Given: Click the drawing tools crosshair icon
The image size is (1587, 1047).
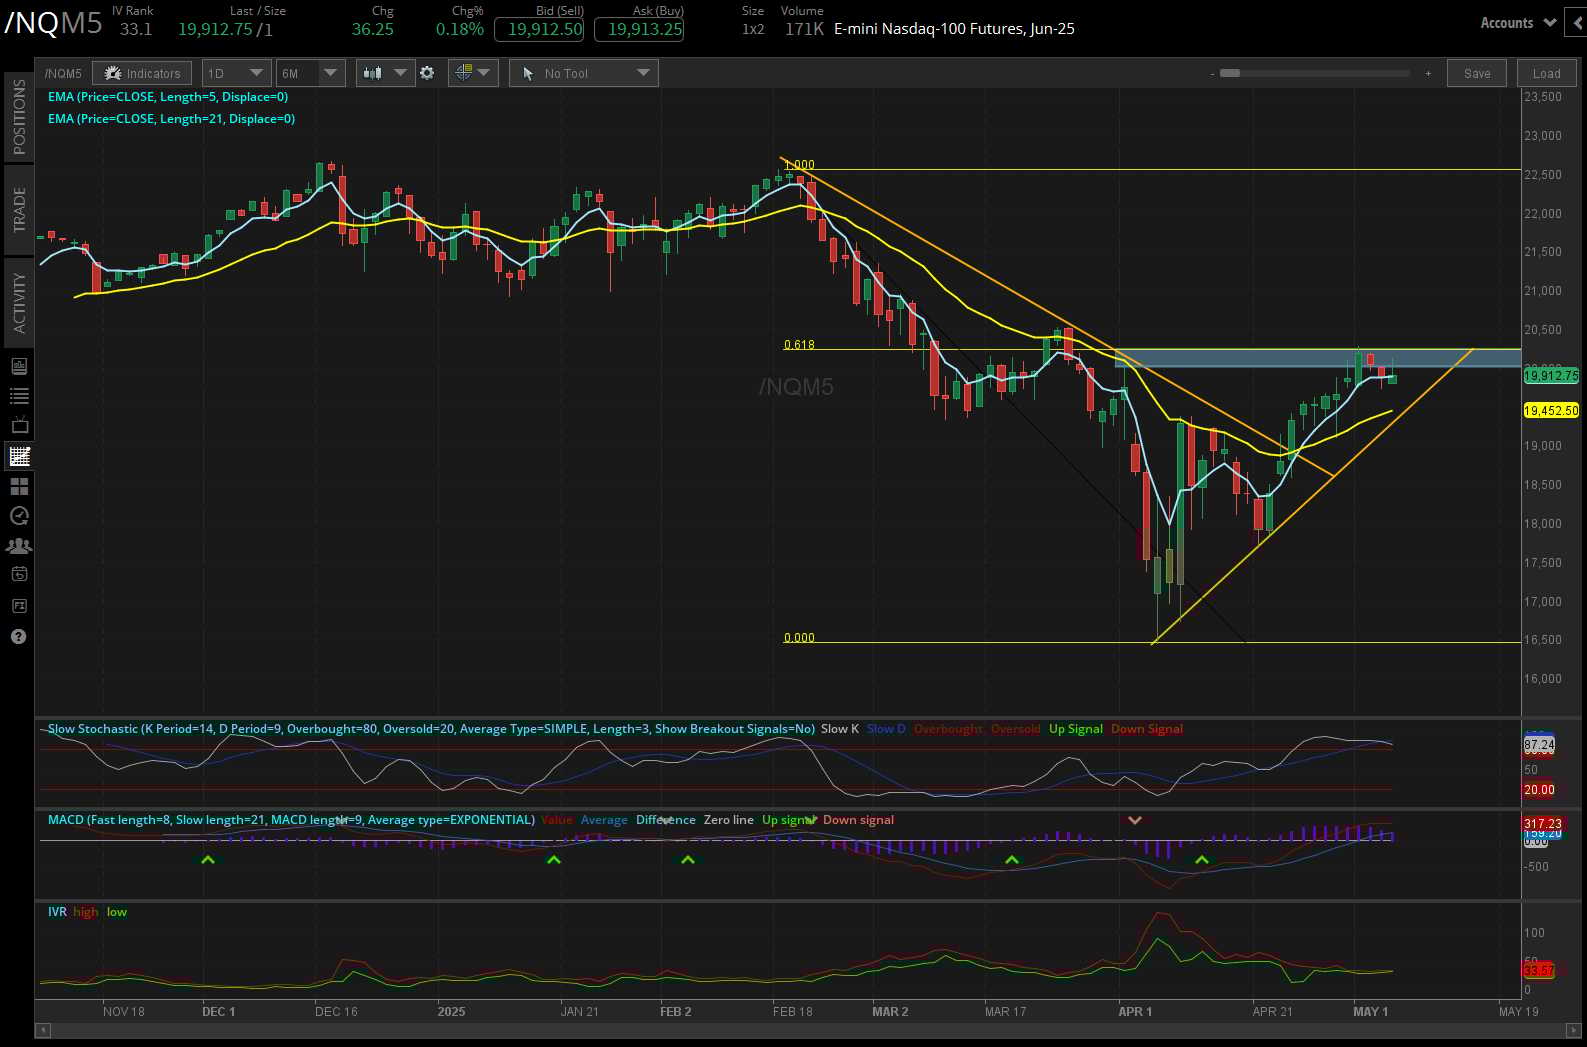Looking at the screenshot, I should pyautogui.click(x=464, y=73).
